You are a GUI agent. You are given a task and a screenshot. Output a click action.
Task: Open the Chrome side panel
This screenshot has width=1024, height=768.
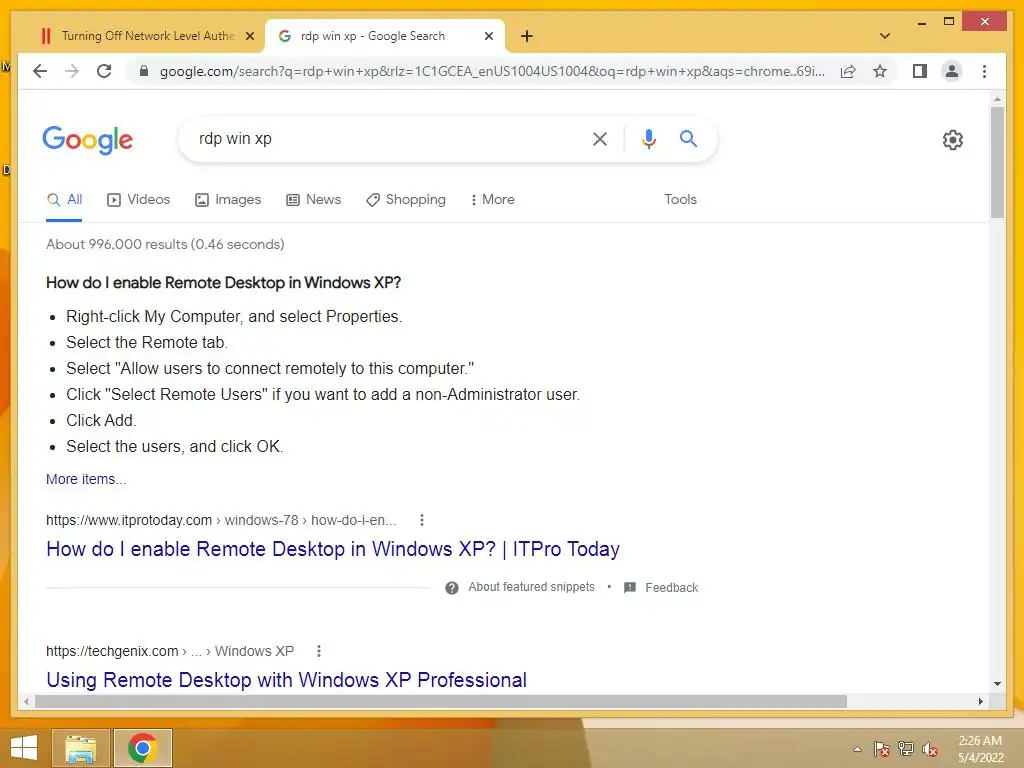pyautogui.click(x=920, y=71)
